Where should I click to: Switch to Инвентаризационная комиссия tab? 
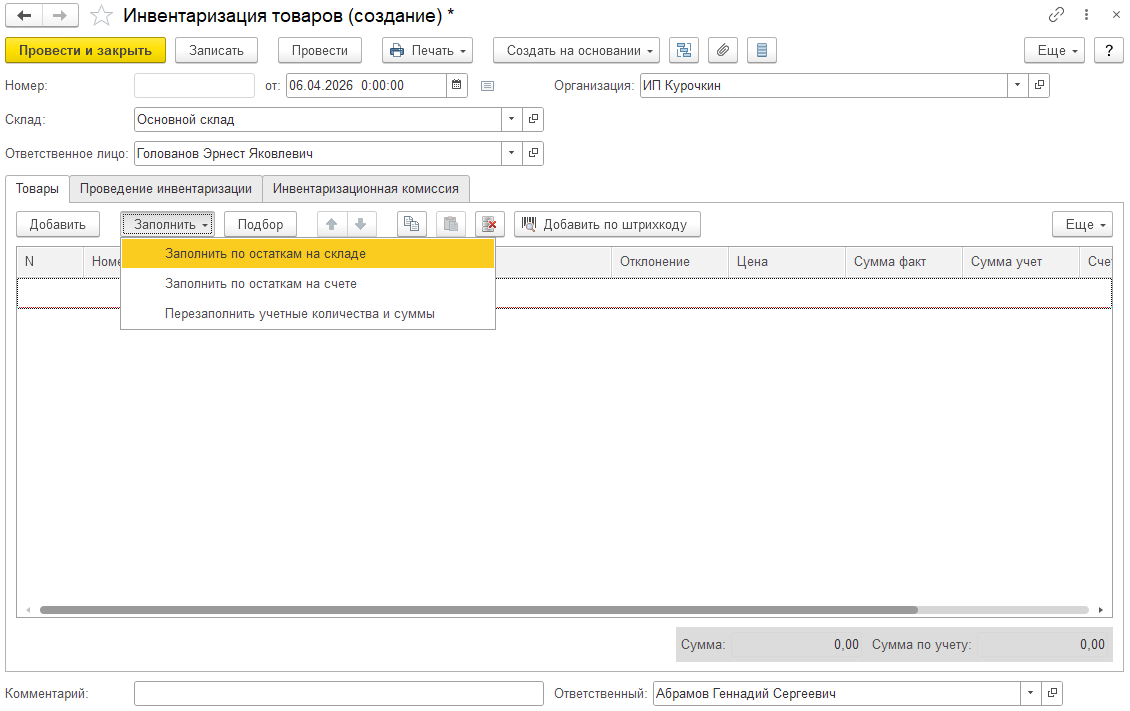click(x=365, y=188)
